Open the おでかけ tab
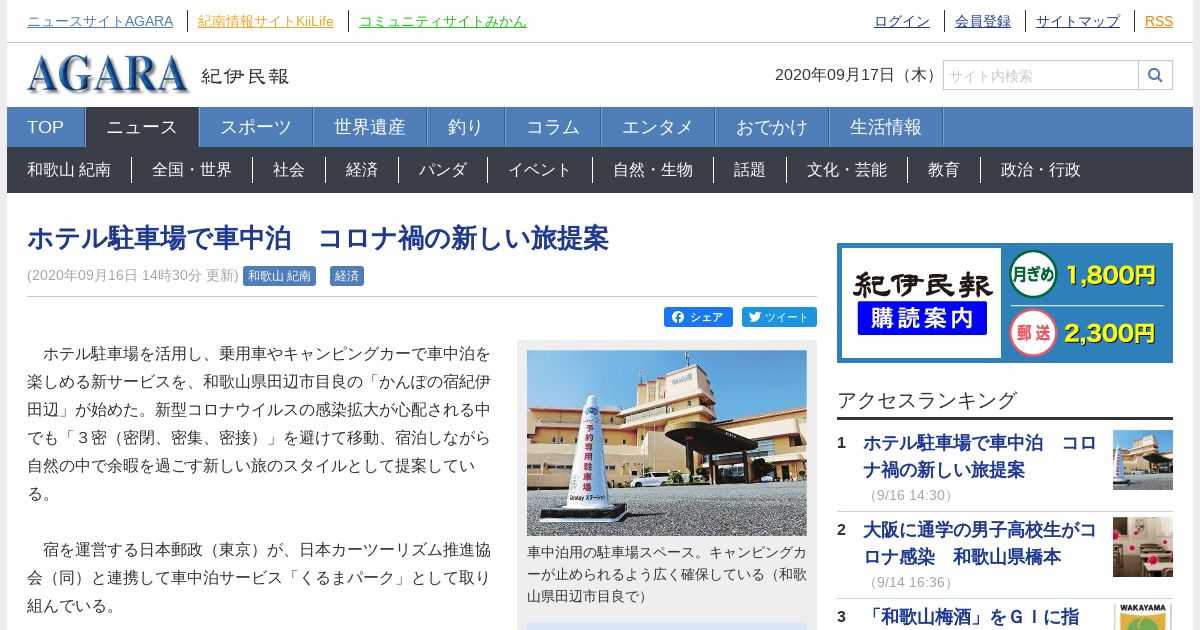The width and height of the screenshot is (1200, 630). 772,127
